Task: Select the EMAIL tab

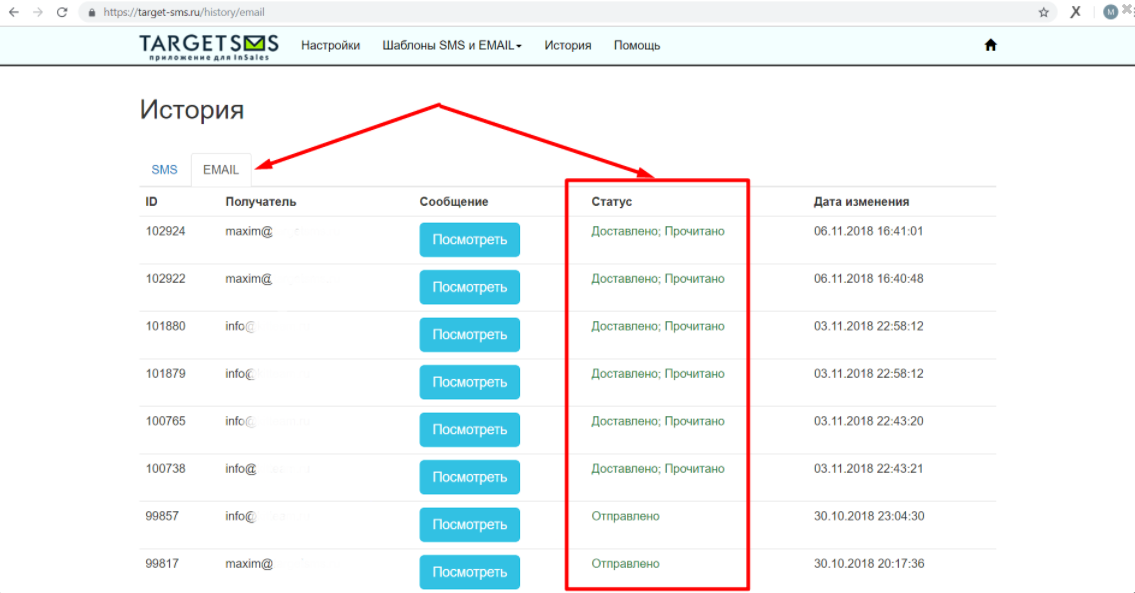Action: [221, 169]
